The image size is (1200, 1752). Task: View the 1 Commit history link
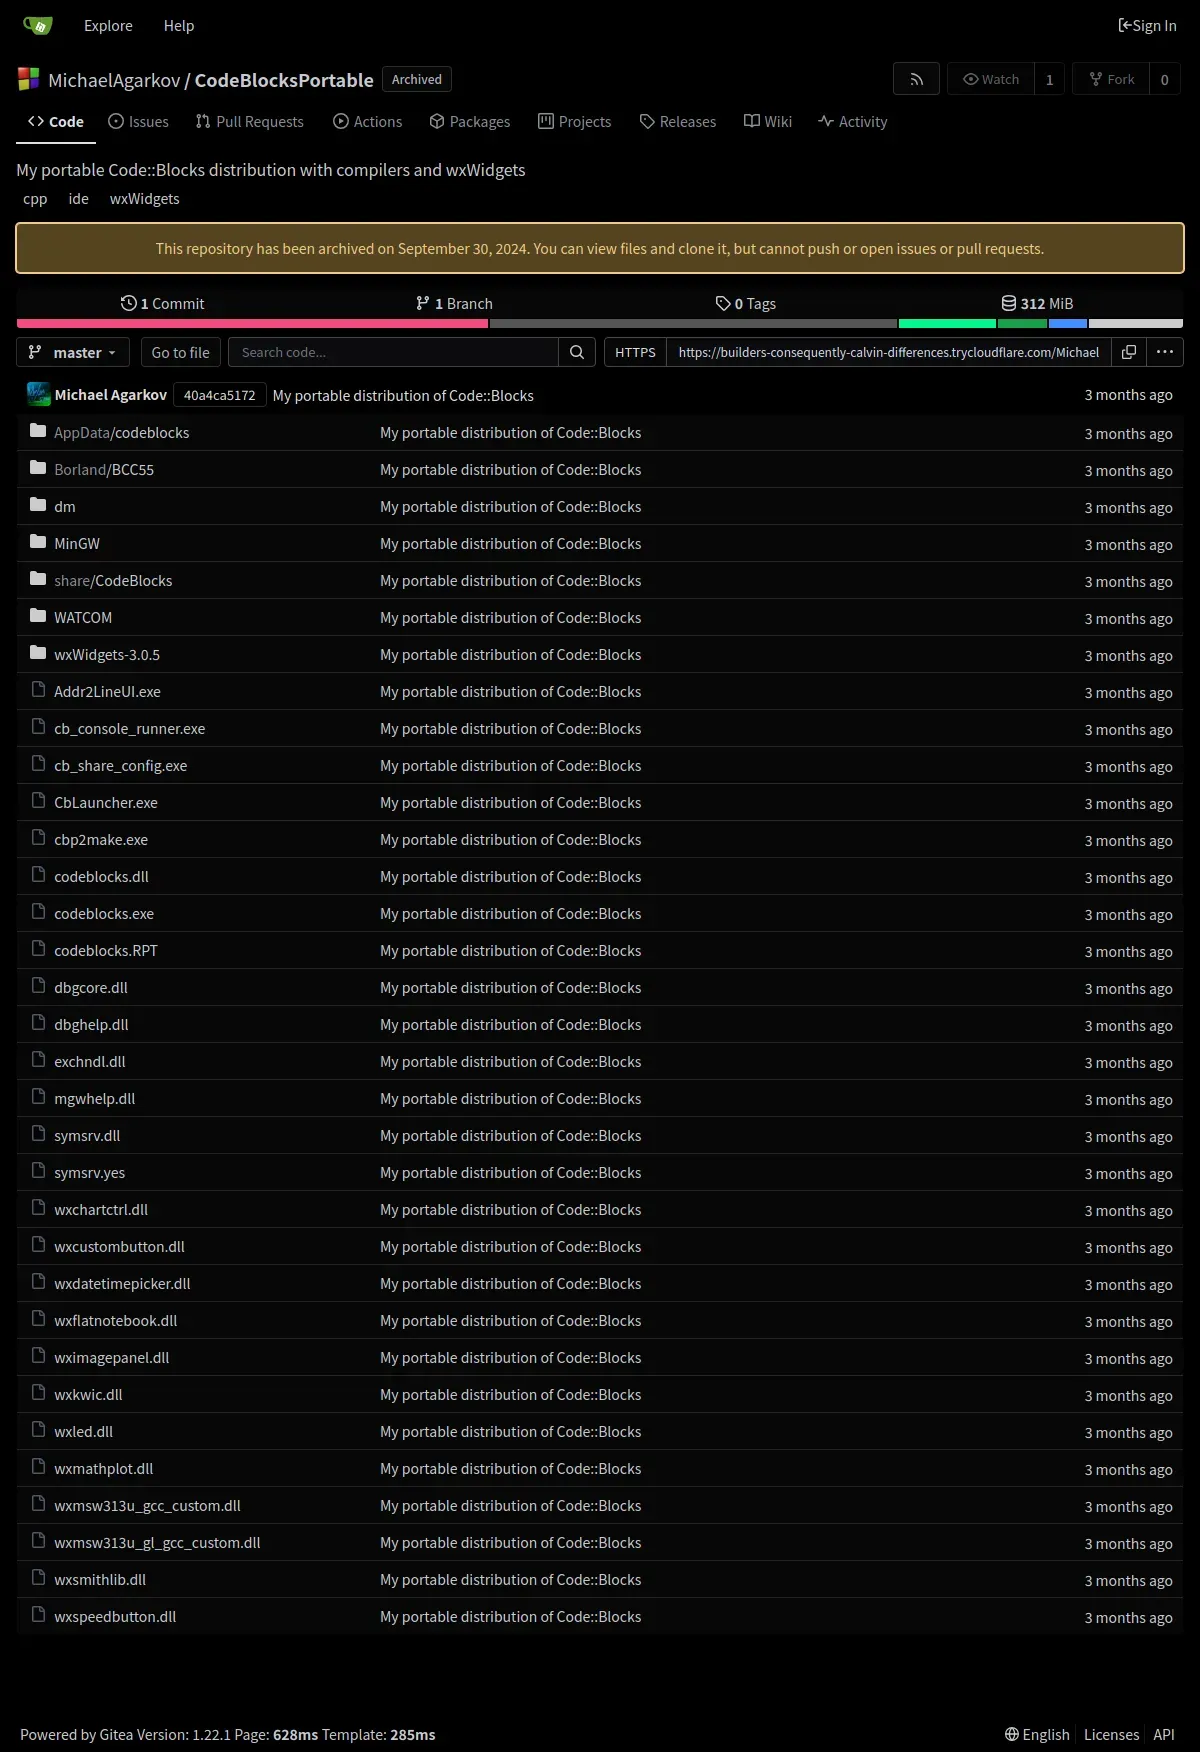tap(162, 303)
